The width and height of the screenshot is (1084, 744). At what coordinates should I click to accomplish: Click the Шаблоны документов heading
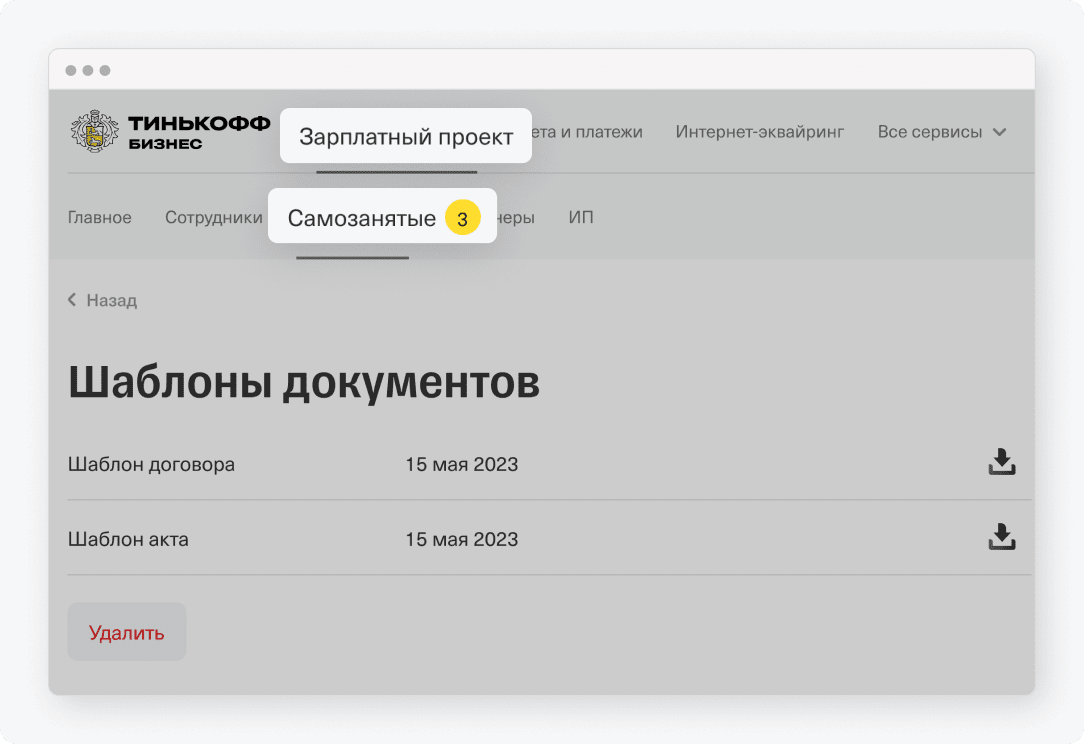point(303,382)
